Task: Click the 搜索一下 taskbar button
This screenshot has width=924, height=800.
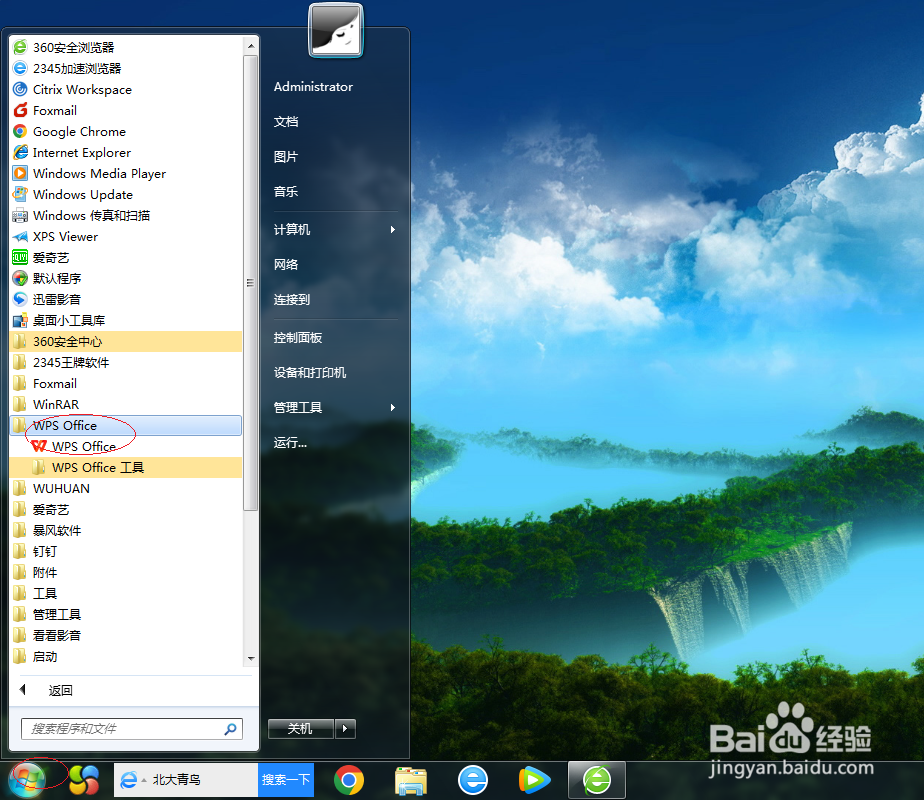Action: 286,780
